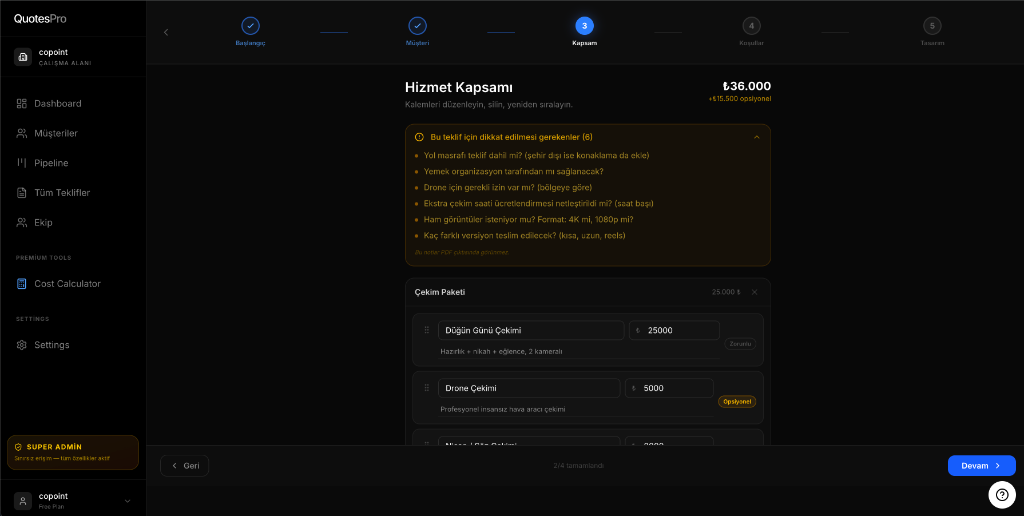
Task: Select step 4 Koşullar in stepper
Action: pos(751,26)
